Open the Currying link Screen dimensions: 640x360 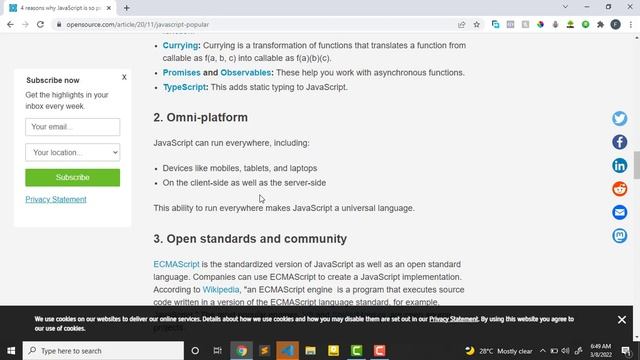180,45
